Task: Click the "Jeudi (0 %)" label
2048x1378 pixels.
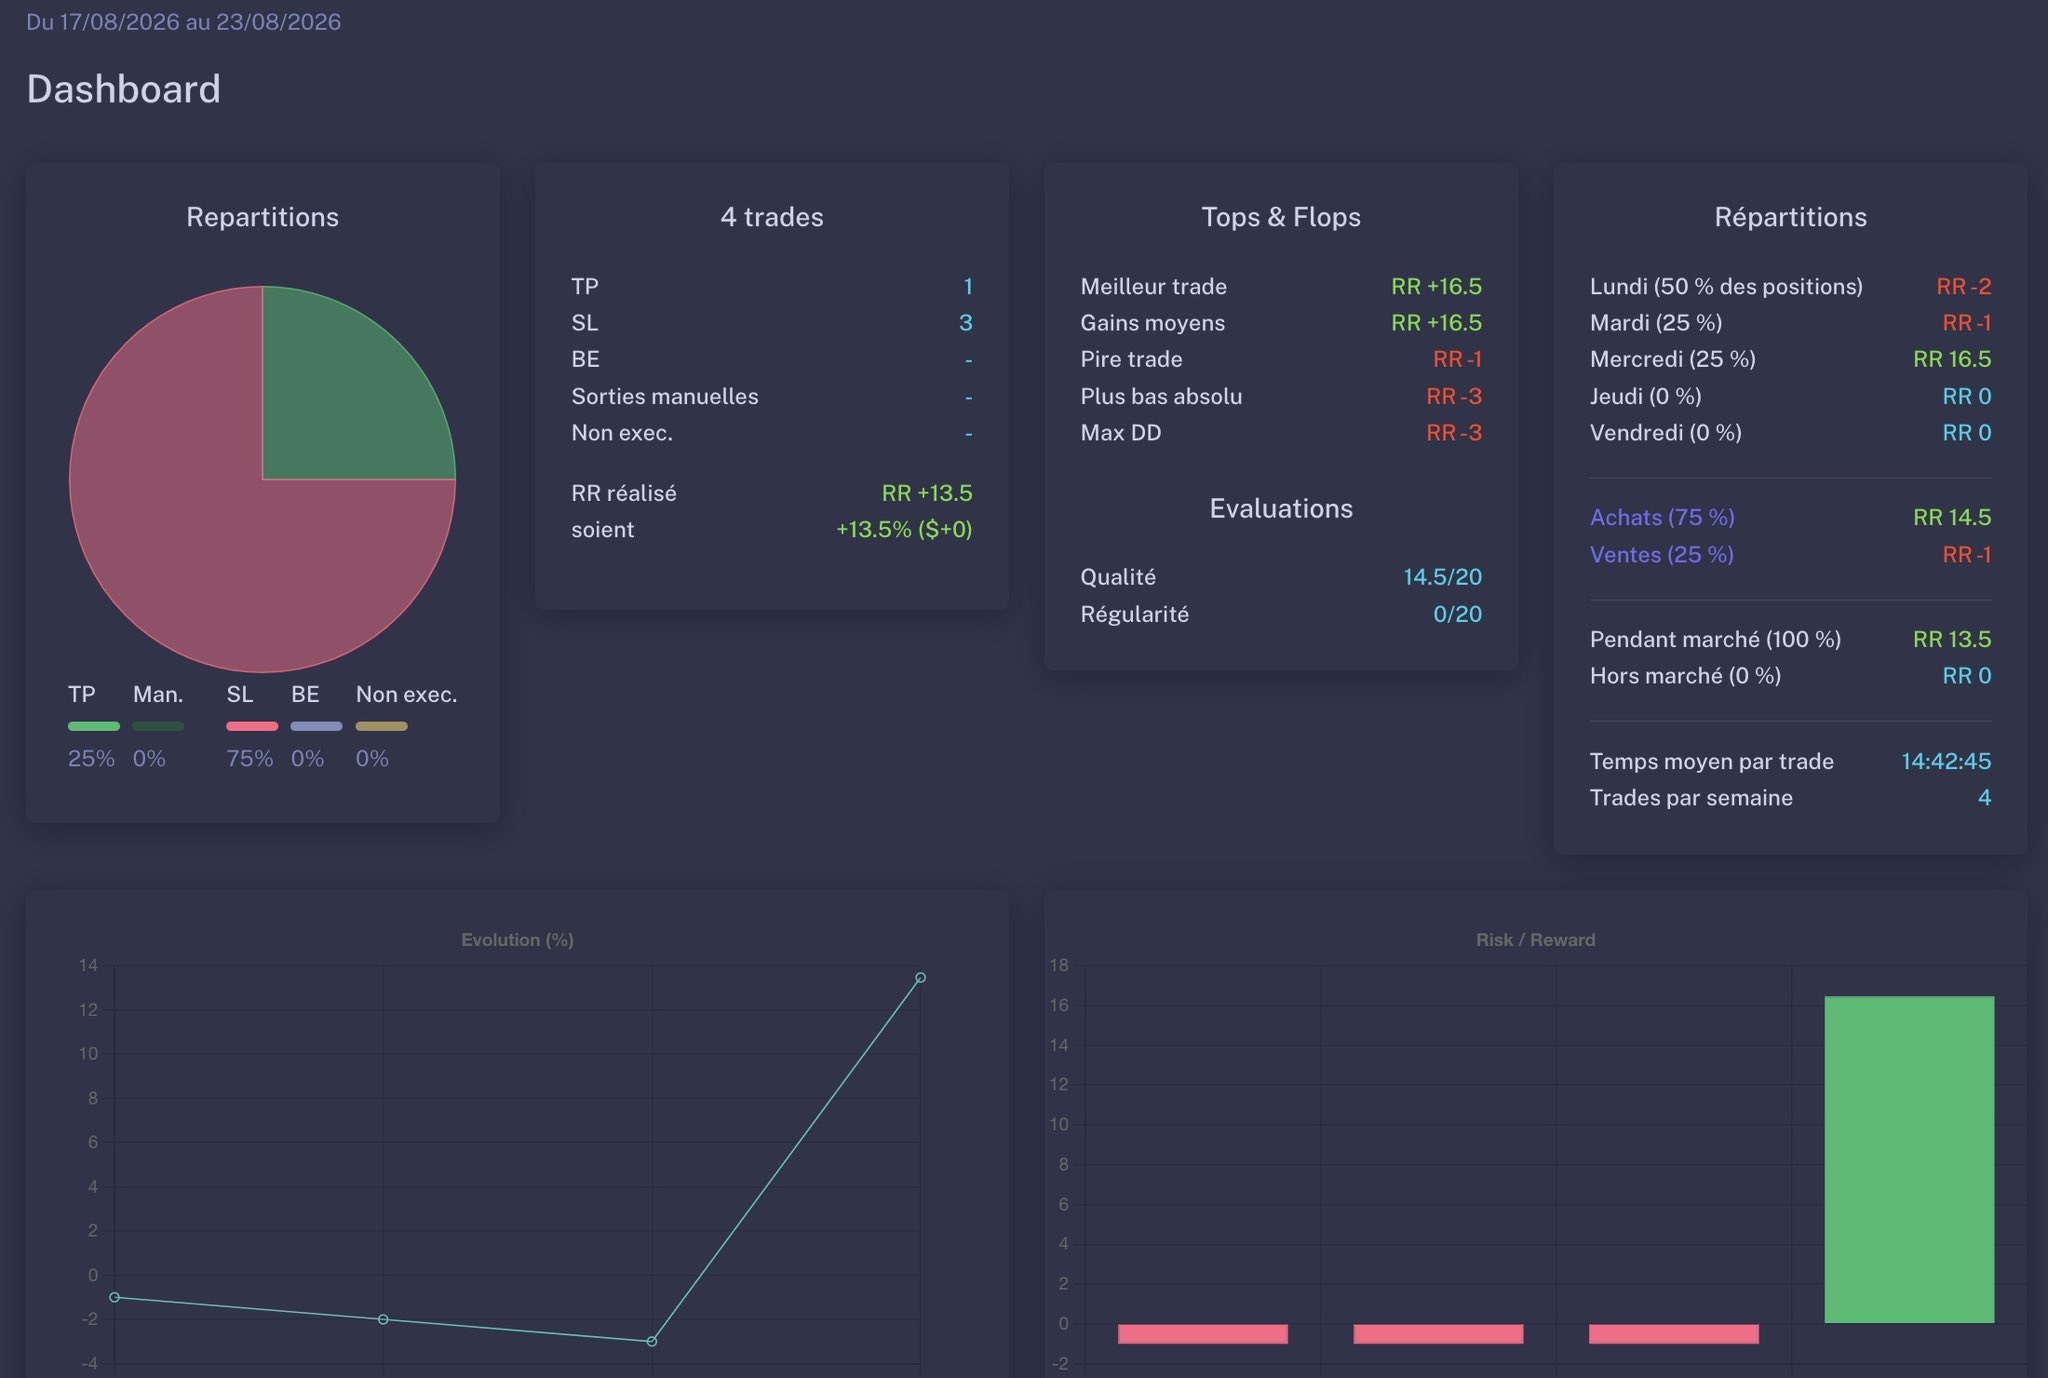Action: pyautogui.click(x=1646, y=396)
